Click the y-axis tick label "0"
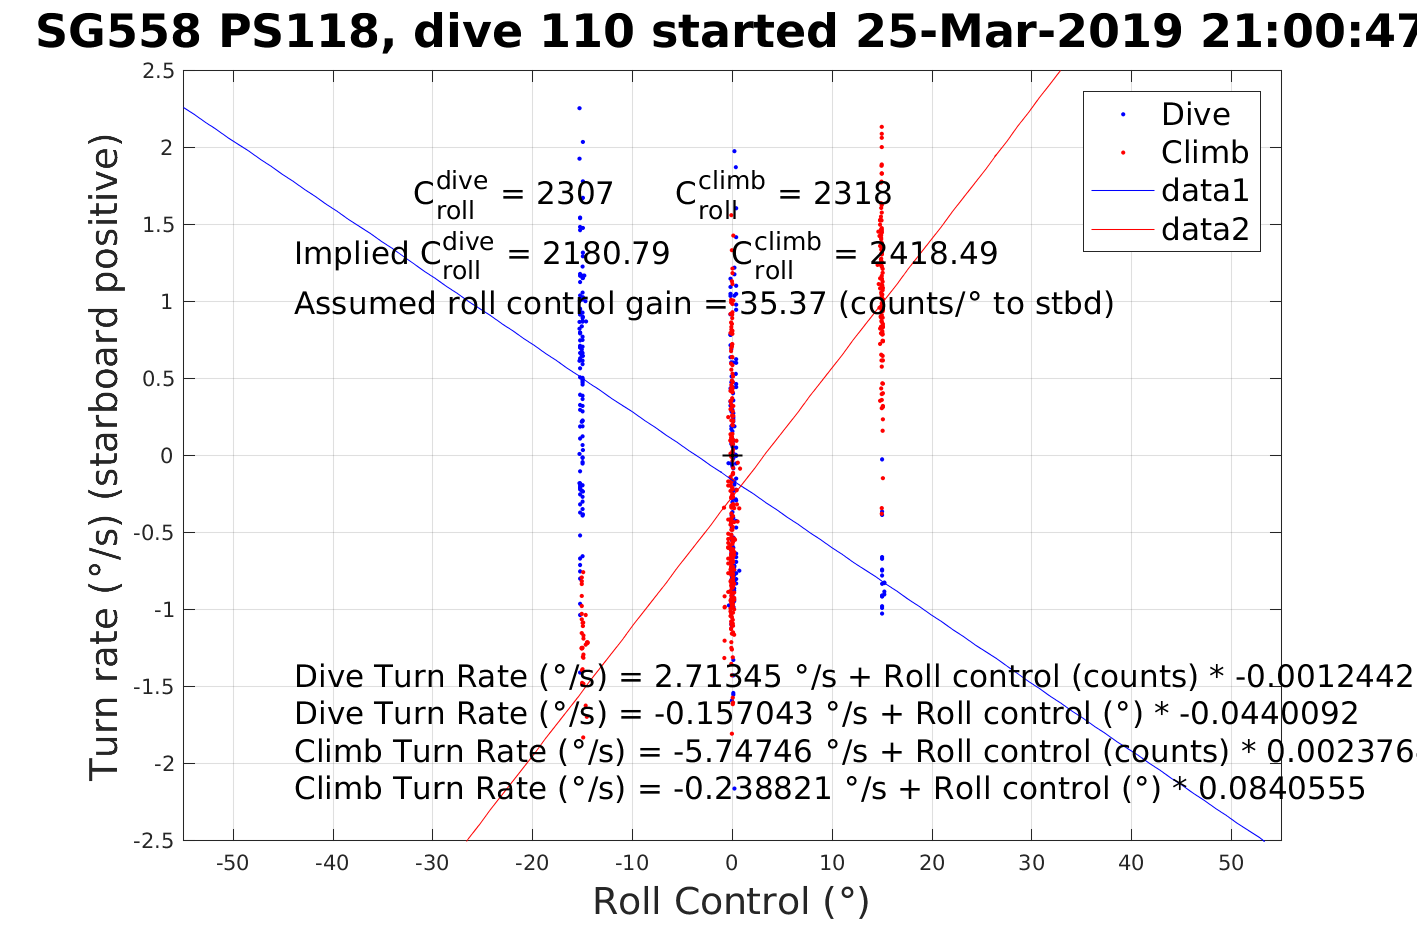Image resolution: width=1417 pixels, height=945 pixels. pos(168,456)
